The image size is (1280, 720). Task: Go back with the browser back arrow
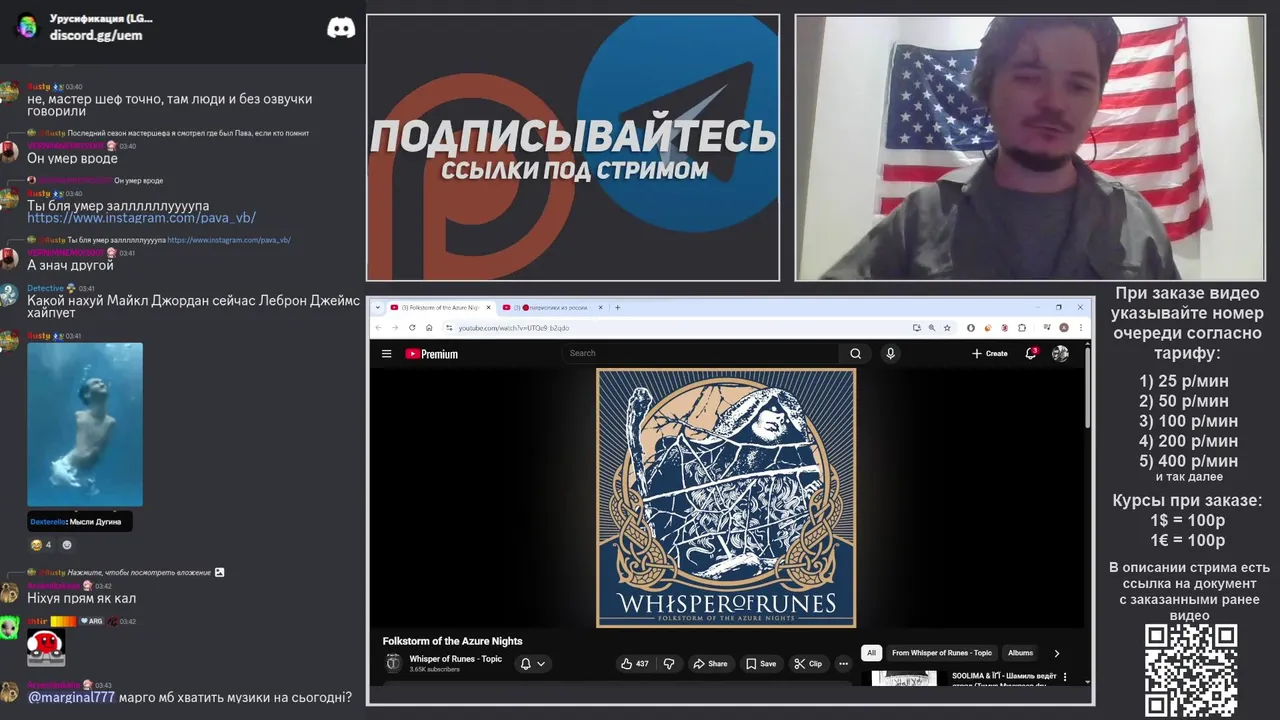coord(379,327)
